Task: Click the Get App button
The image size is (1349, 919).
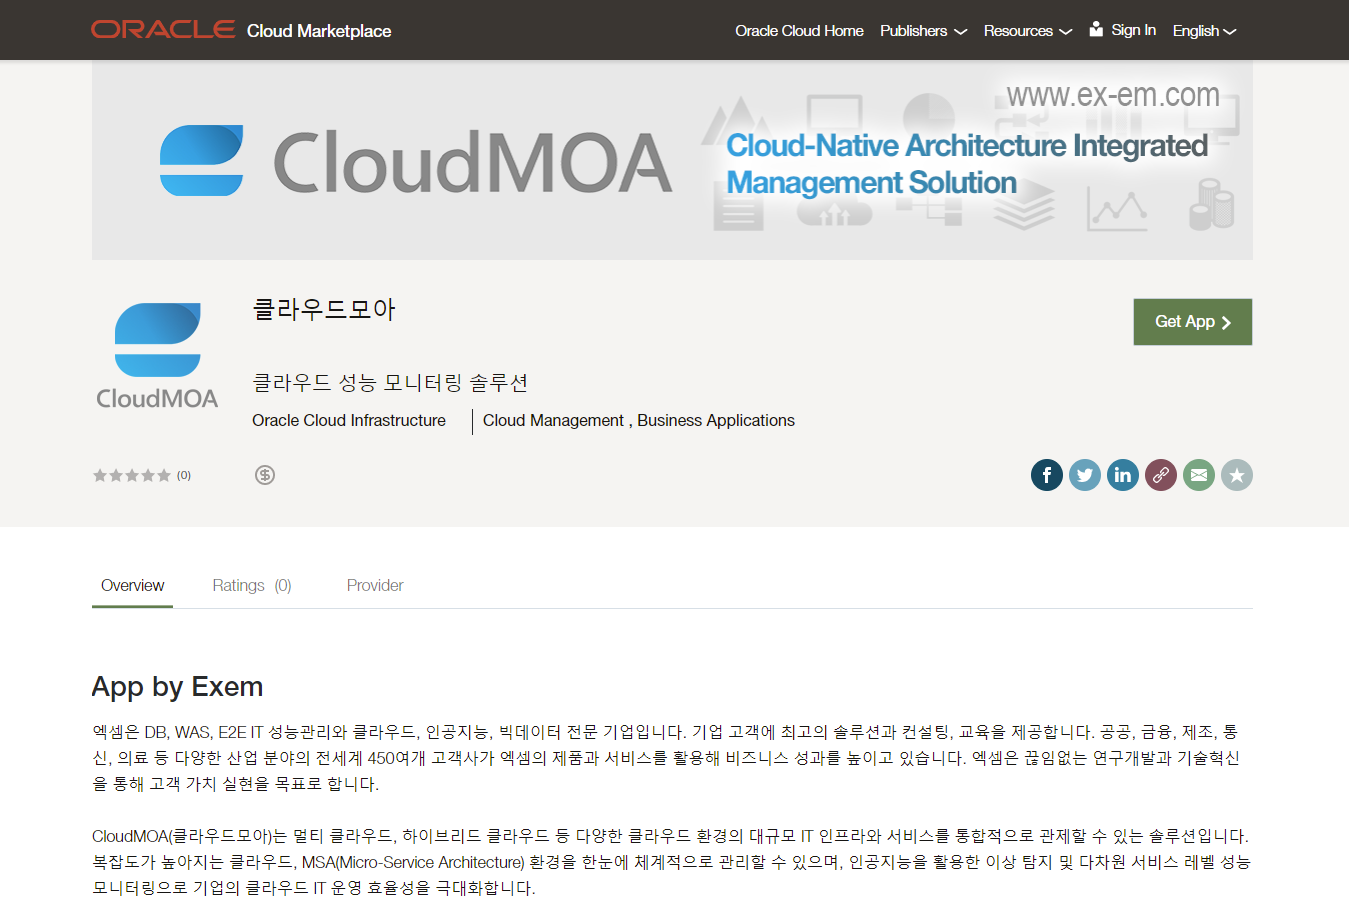Action: (x=1192, y=322)
